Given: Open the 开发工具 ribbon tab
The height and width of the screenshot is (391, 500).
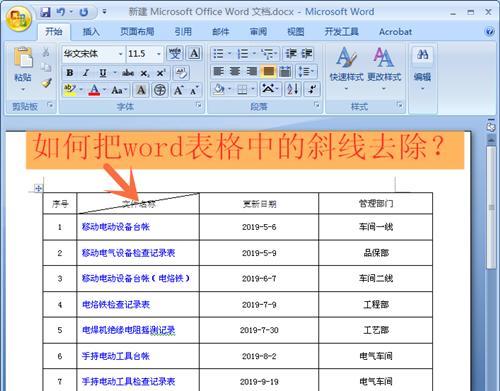Looking at the screenshot, I should tap(341, 32).
